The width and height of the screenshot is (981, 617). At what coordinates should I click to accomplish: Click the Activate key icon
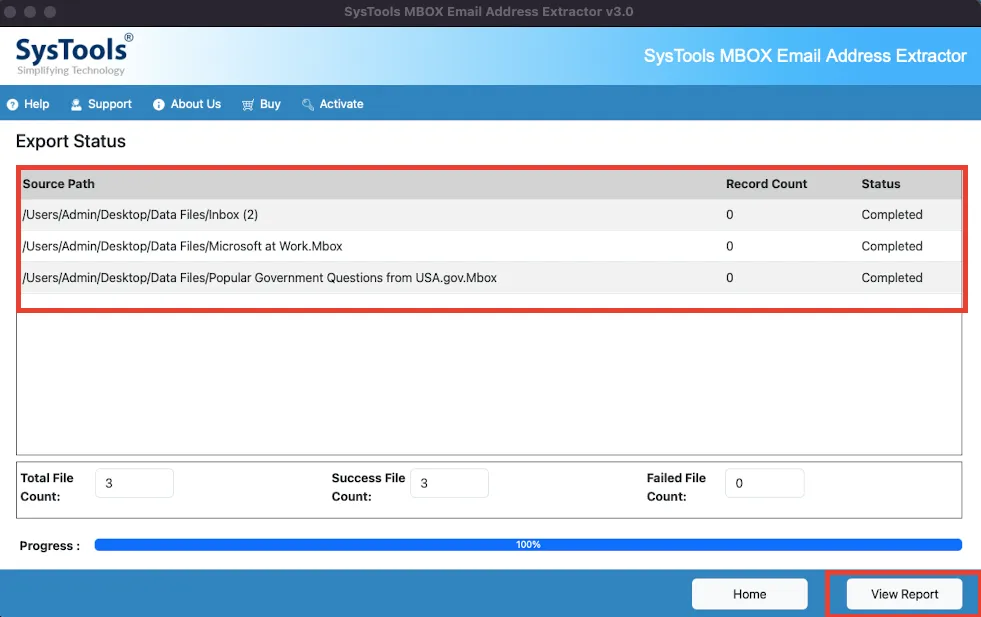[x=308, y=105]
